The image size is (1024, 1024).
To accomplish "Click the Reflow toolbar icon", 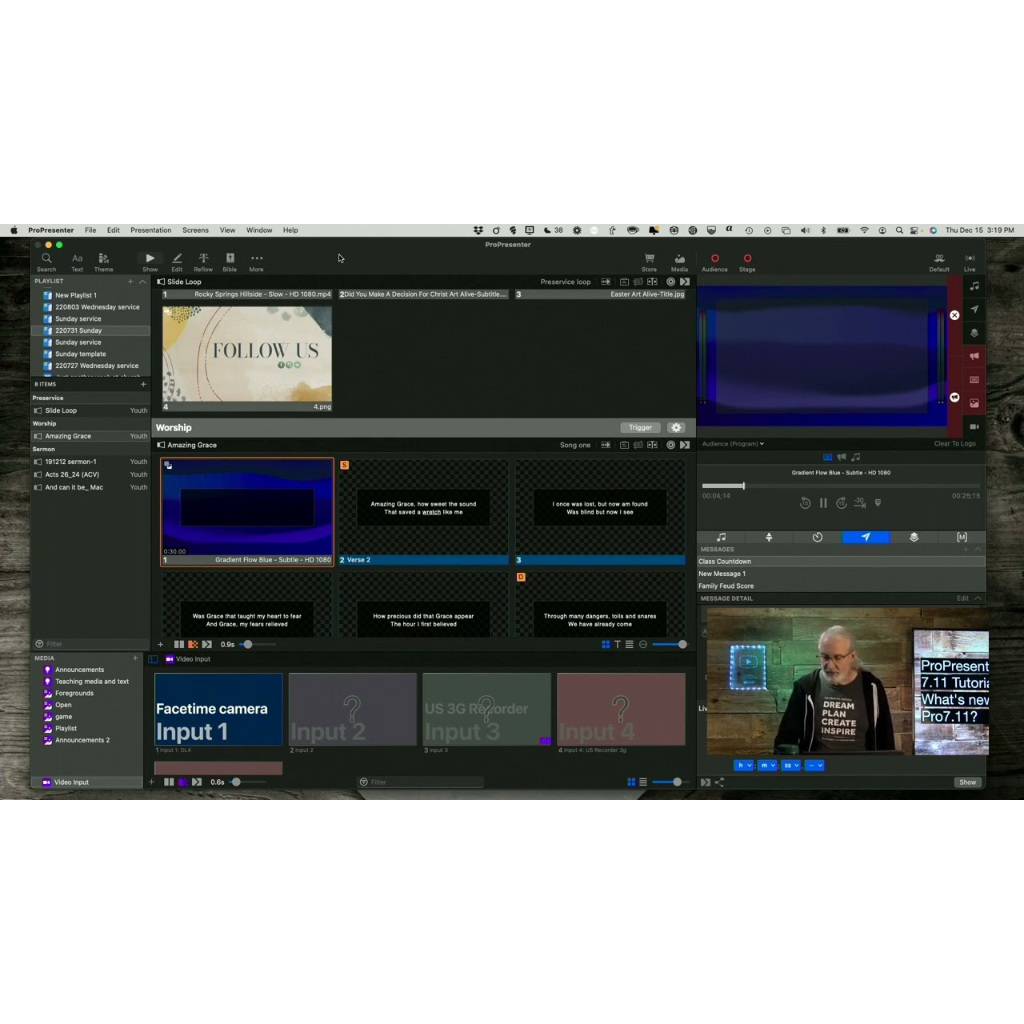I will coord(203,261).
